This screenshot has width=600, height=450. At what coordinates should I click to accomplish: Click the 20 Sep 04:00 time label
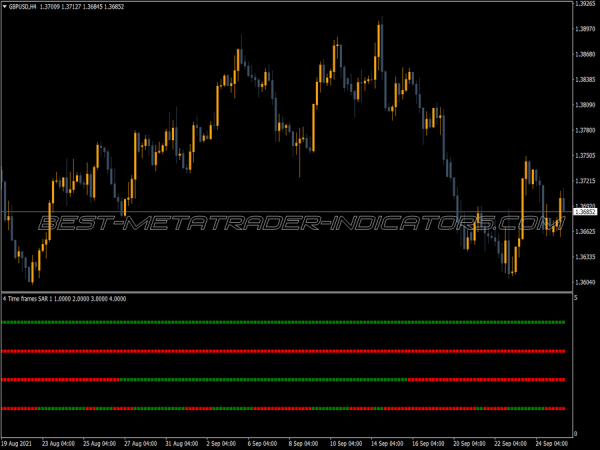470,444
